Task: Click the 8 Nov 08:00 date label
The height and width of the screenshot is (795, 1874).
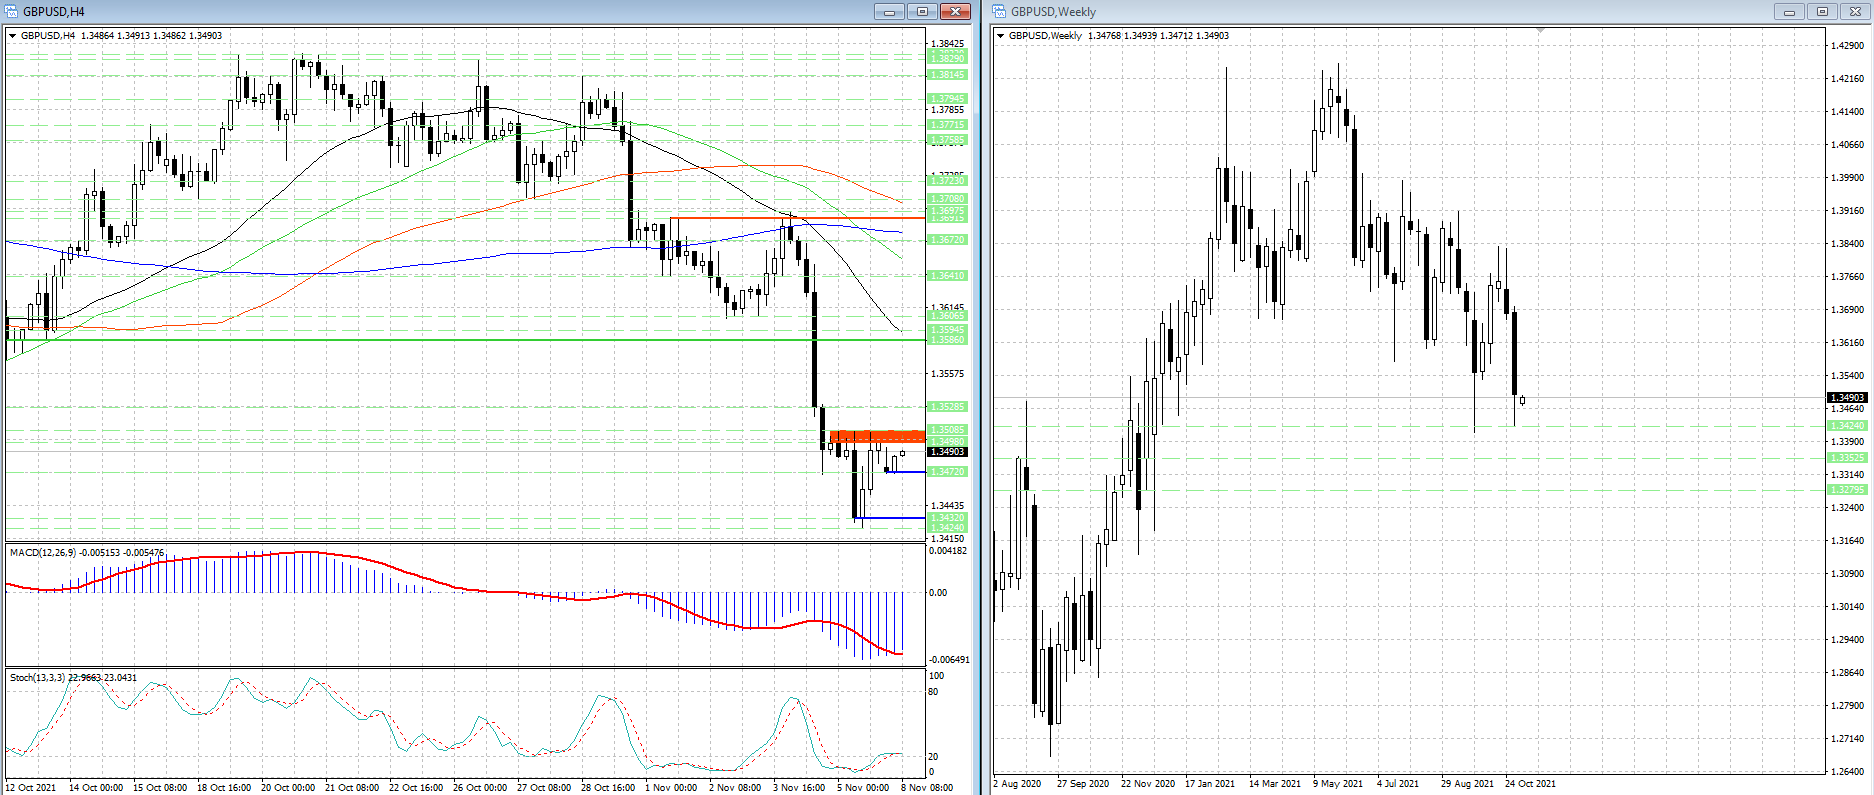Action: (x=926, y=788)
